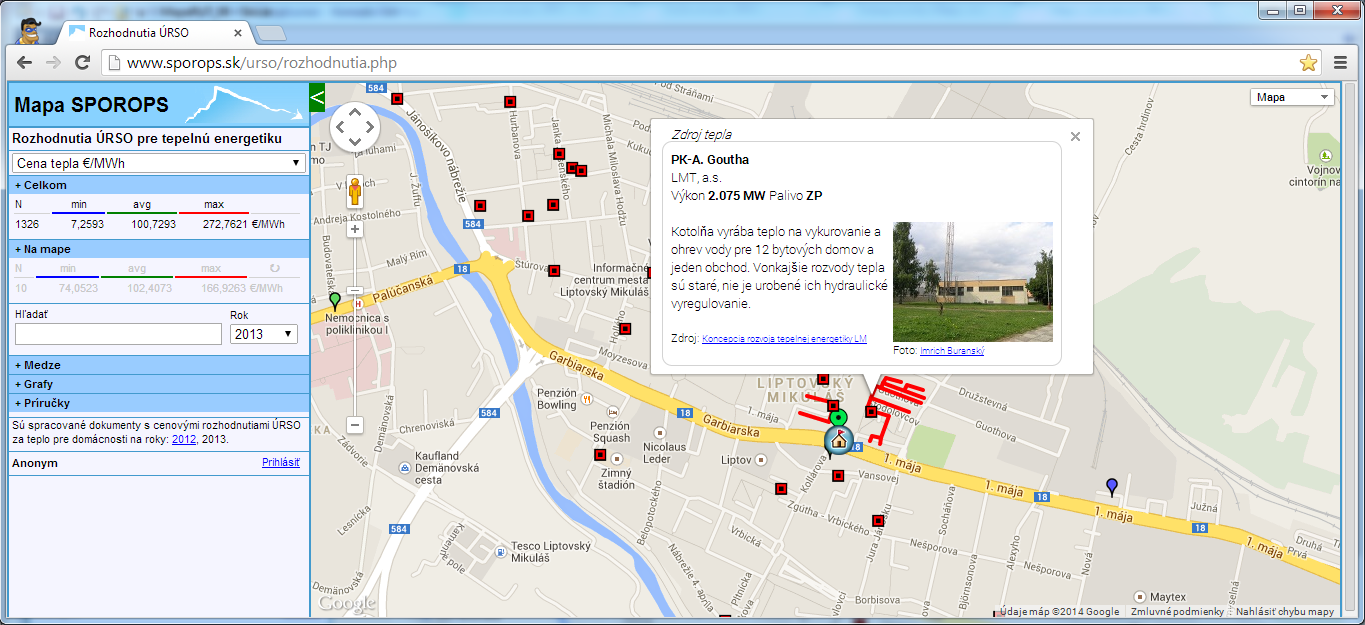Zoom out on the map with the minus button

354,425
